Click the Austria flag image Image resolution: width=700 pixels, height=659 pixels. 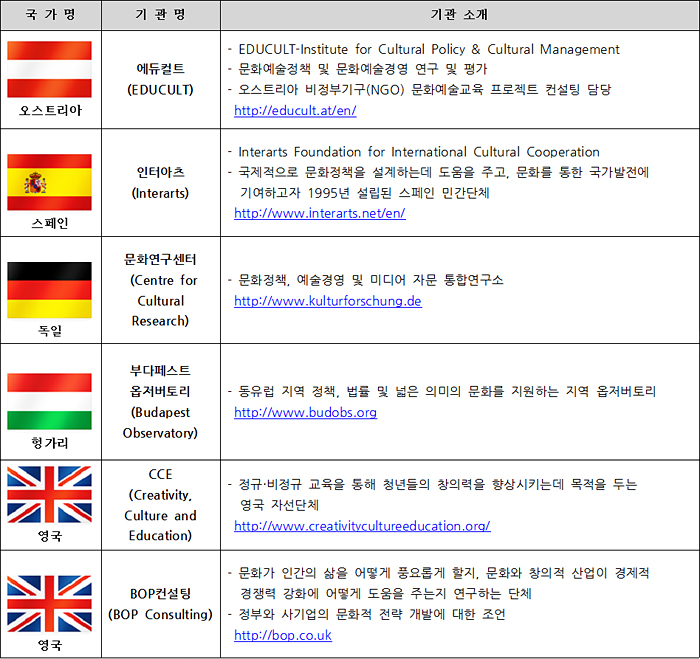coord(50,69)
